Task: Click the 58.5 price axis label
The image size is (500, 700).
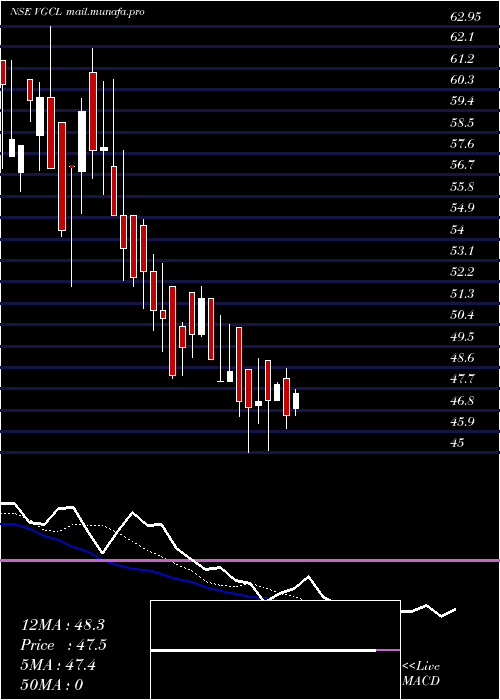Action: click(462, 123)
